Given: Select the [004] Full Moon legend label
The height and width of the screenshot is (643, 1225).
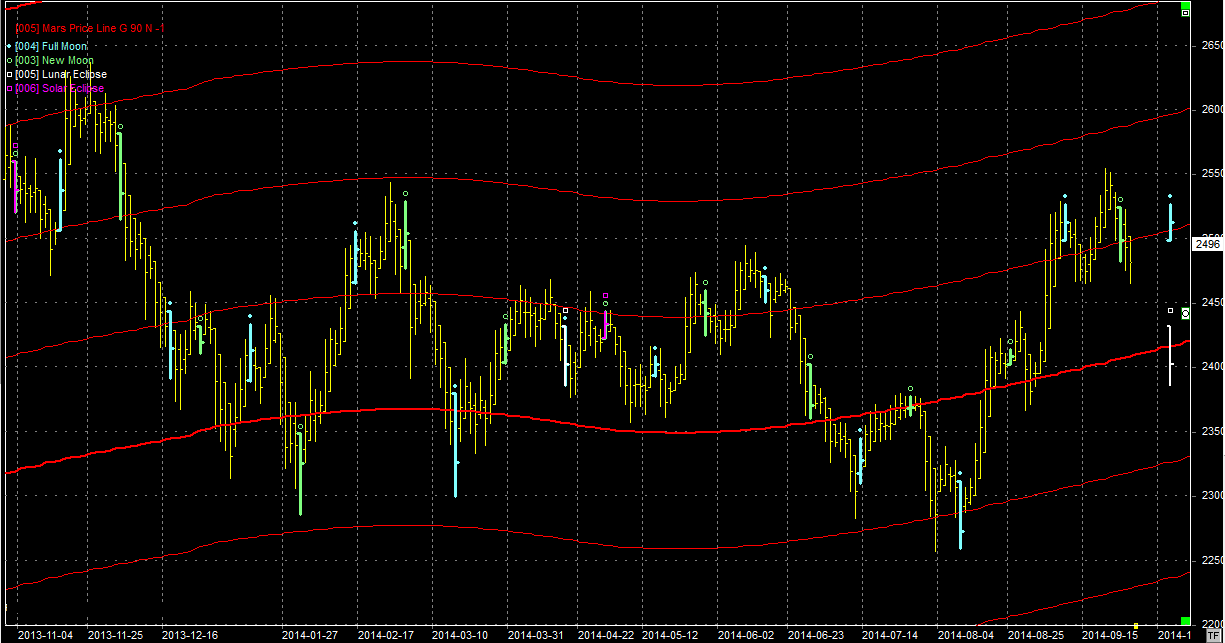Looking at the screenshot, I should click(51, 47).
